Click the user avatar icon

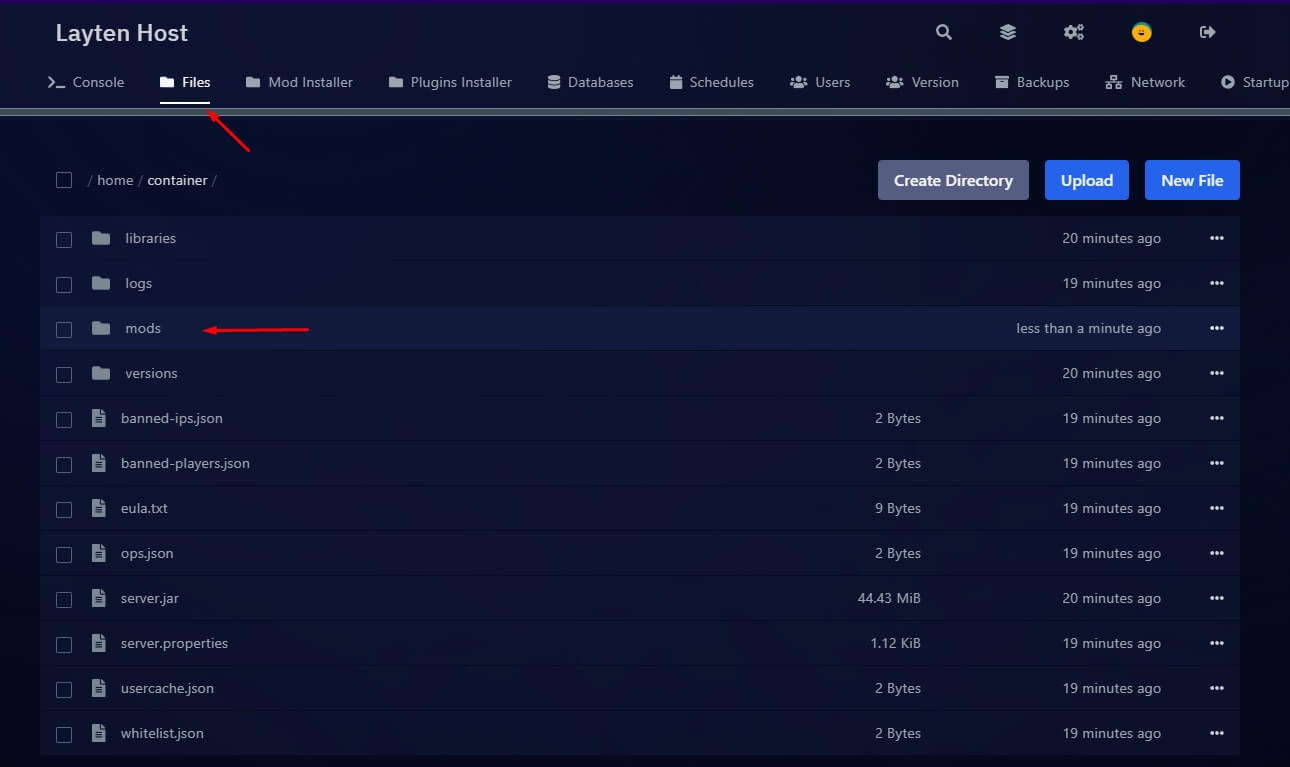(x=1141, y=32)
